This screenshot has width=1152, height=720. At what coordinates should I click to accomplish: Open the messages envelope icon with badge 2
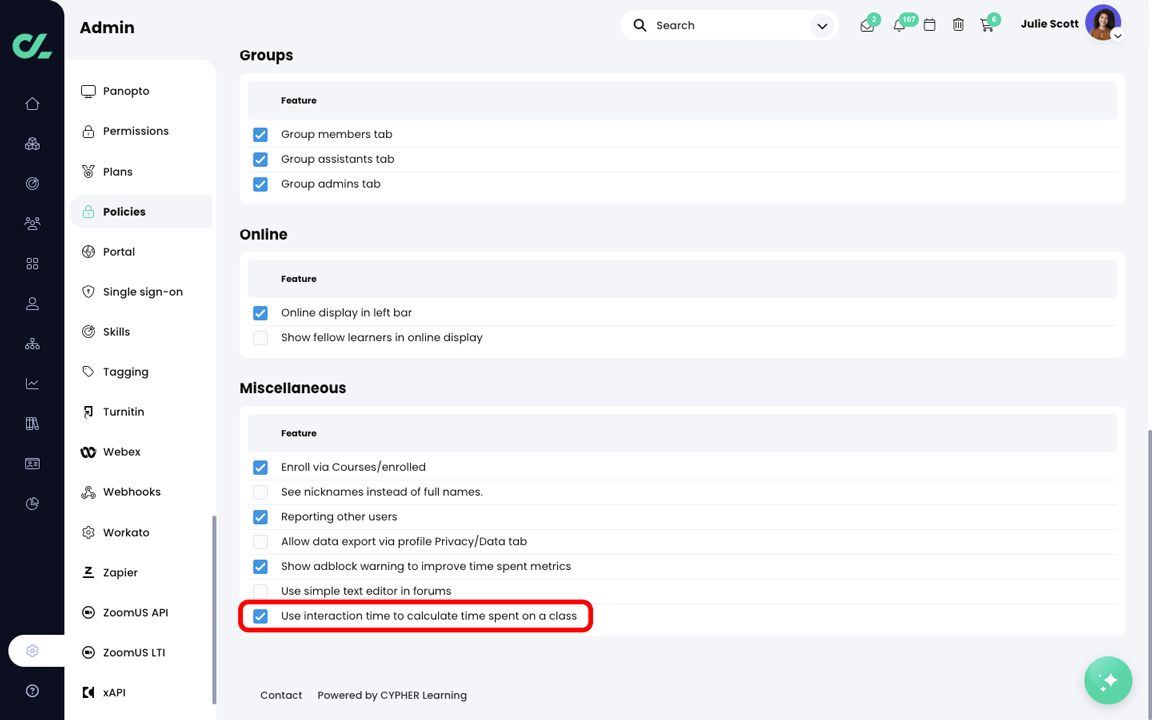pyautogui.click(x=867, y=26)
